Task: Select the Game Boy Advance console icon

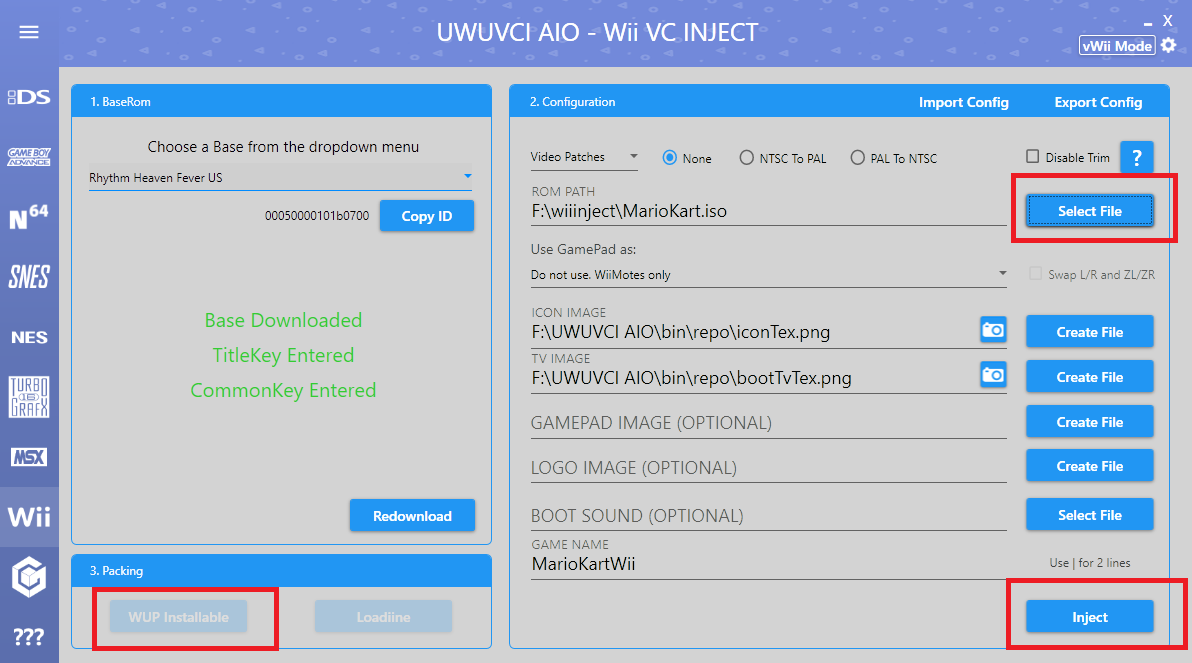Action: [x=29, y=157]
